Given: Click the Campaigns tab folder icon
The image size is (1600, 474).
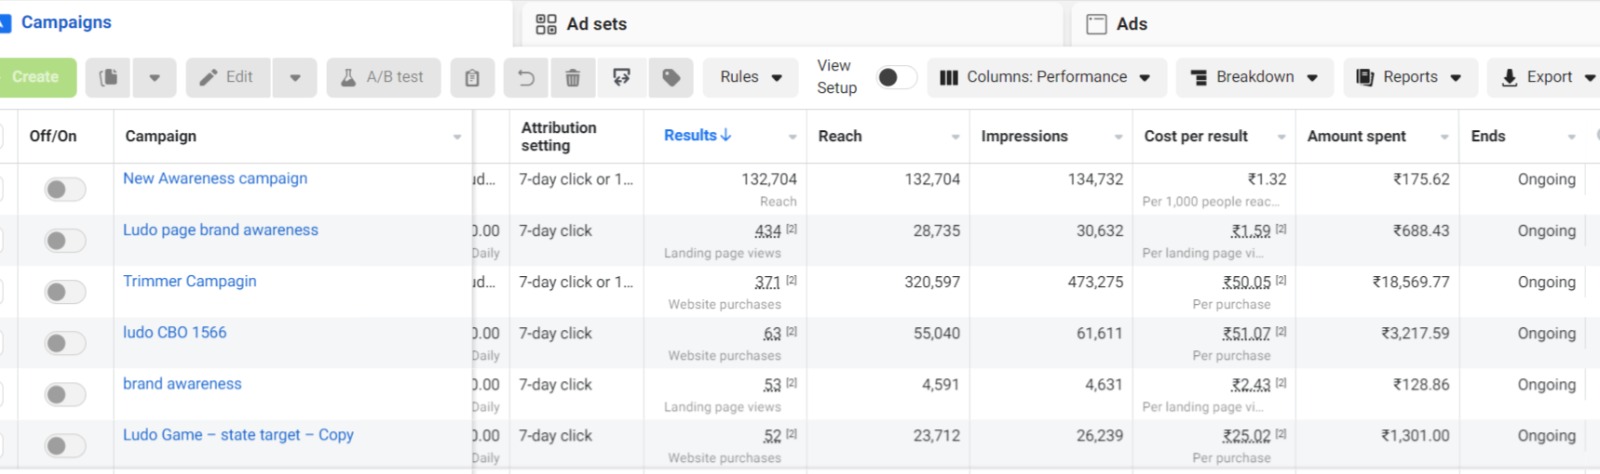Looking at the screenshot, I should tap(5, 22).
